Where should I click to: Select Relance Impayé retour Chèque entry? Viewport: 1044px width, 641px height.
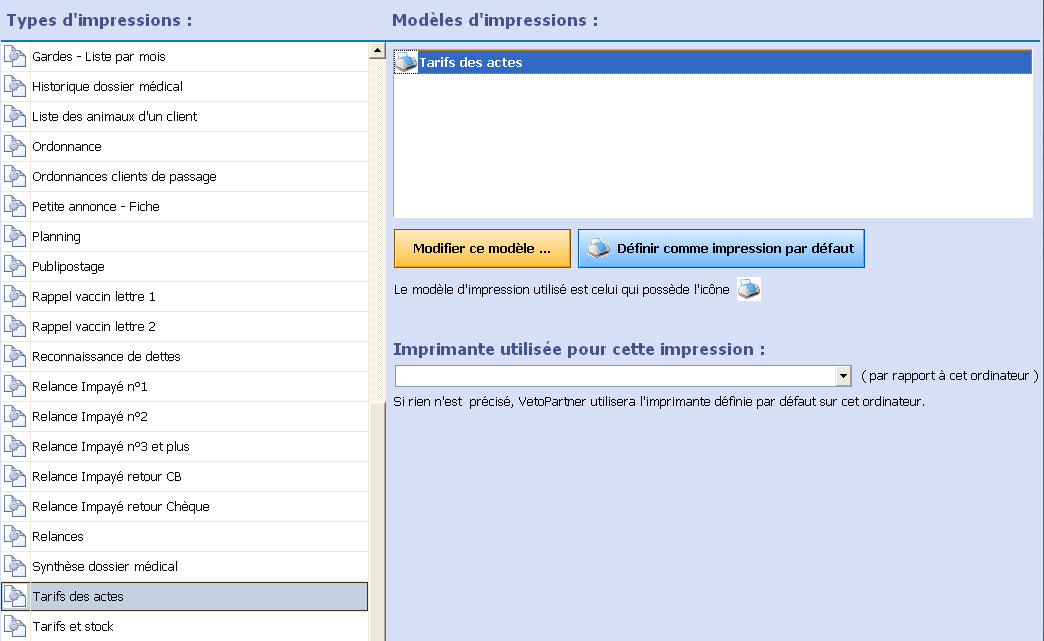(x=121, y=507)
